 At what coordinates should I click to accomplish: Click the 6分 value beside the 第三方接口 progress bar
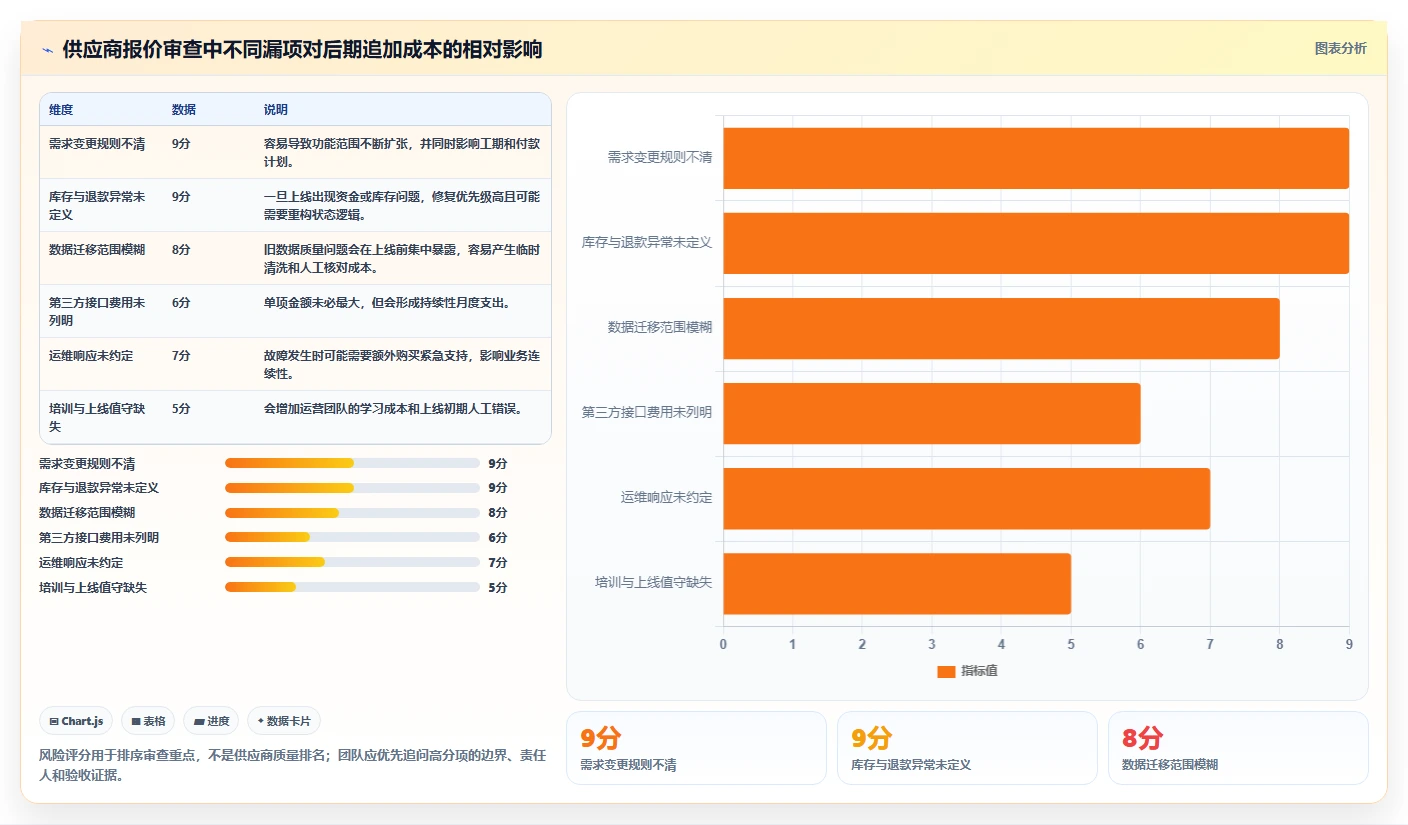coord(498,538)
